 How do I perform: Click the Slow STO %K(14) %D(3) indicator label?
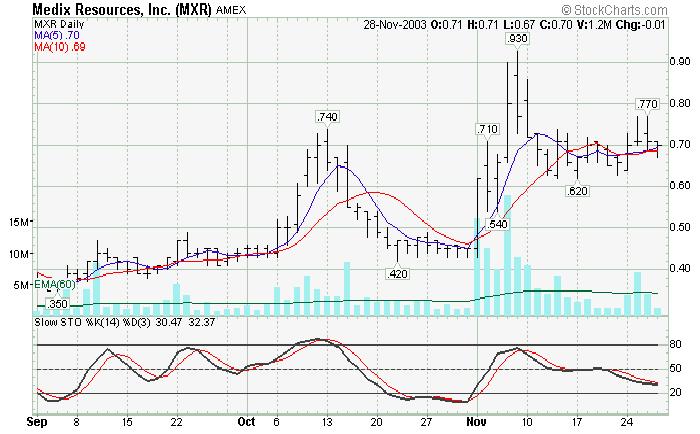pos(93,322)
